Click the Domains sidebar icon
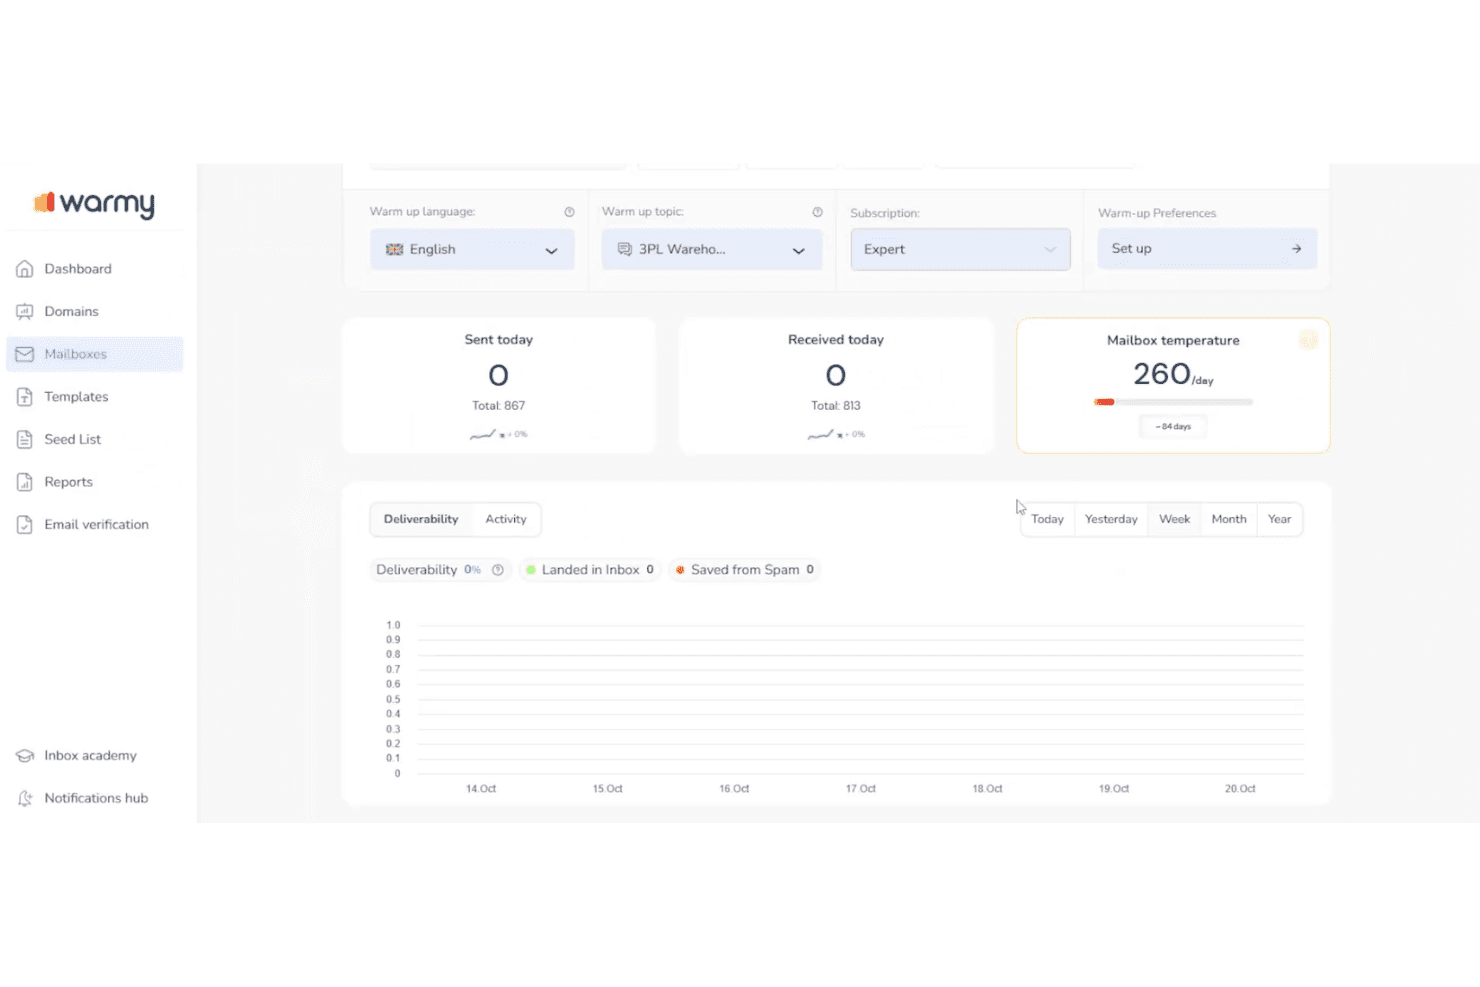 click(x=25, y=312)
